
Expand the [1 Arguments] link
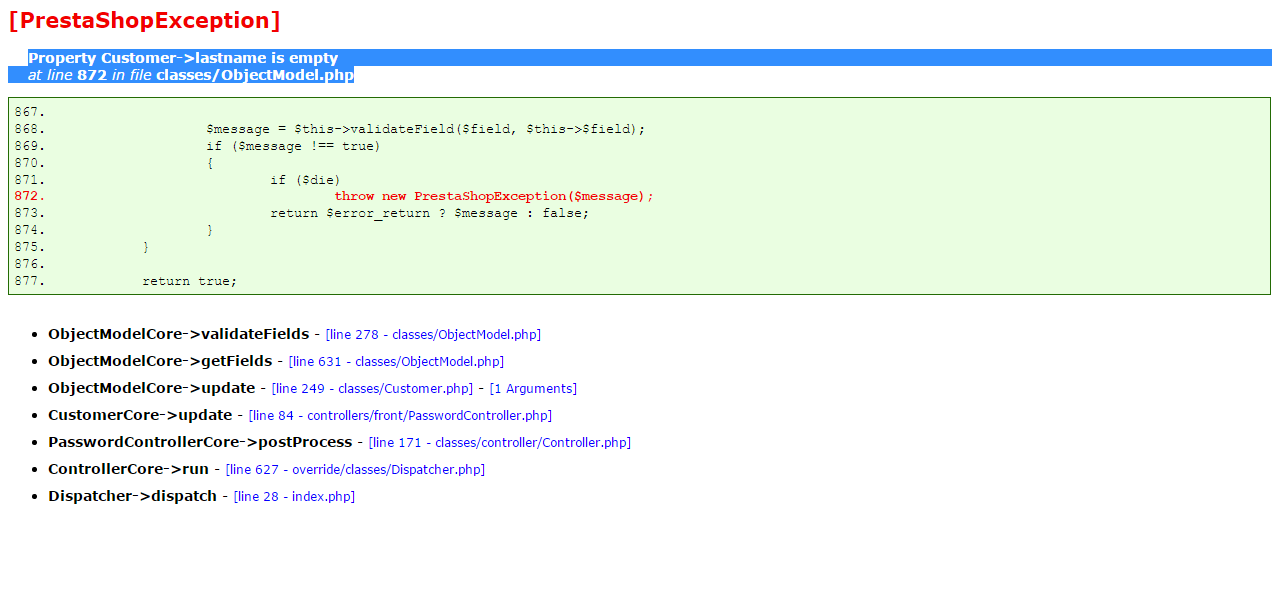pyautogui.click(x=533, y=389)
